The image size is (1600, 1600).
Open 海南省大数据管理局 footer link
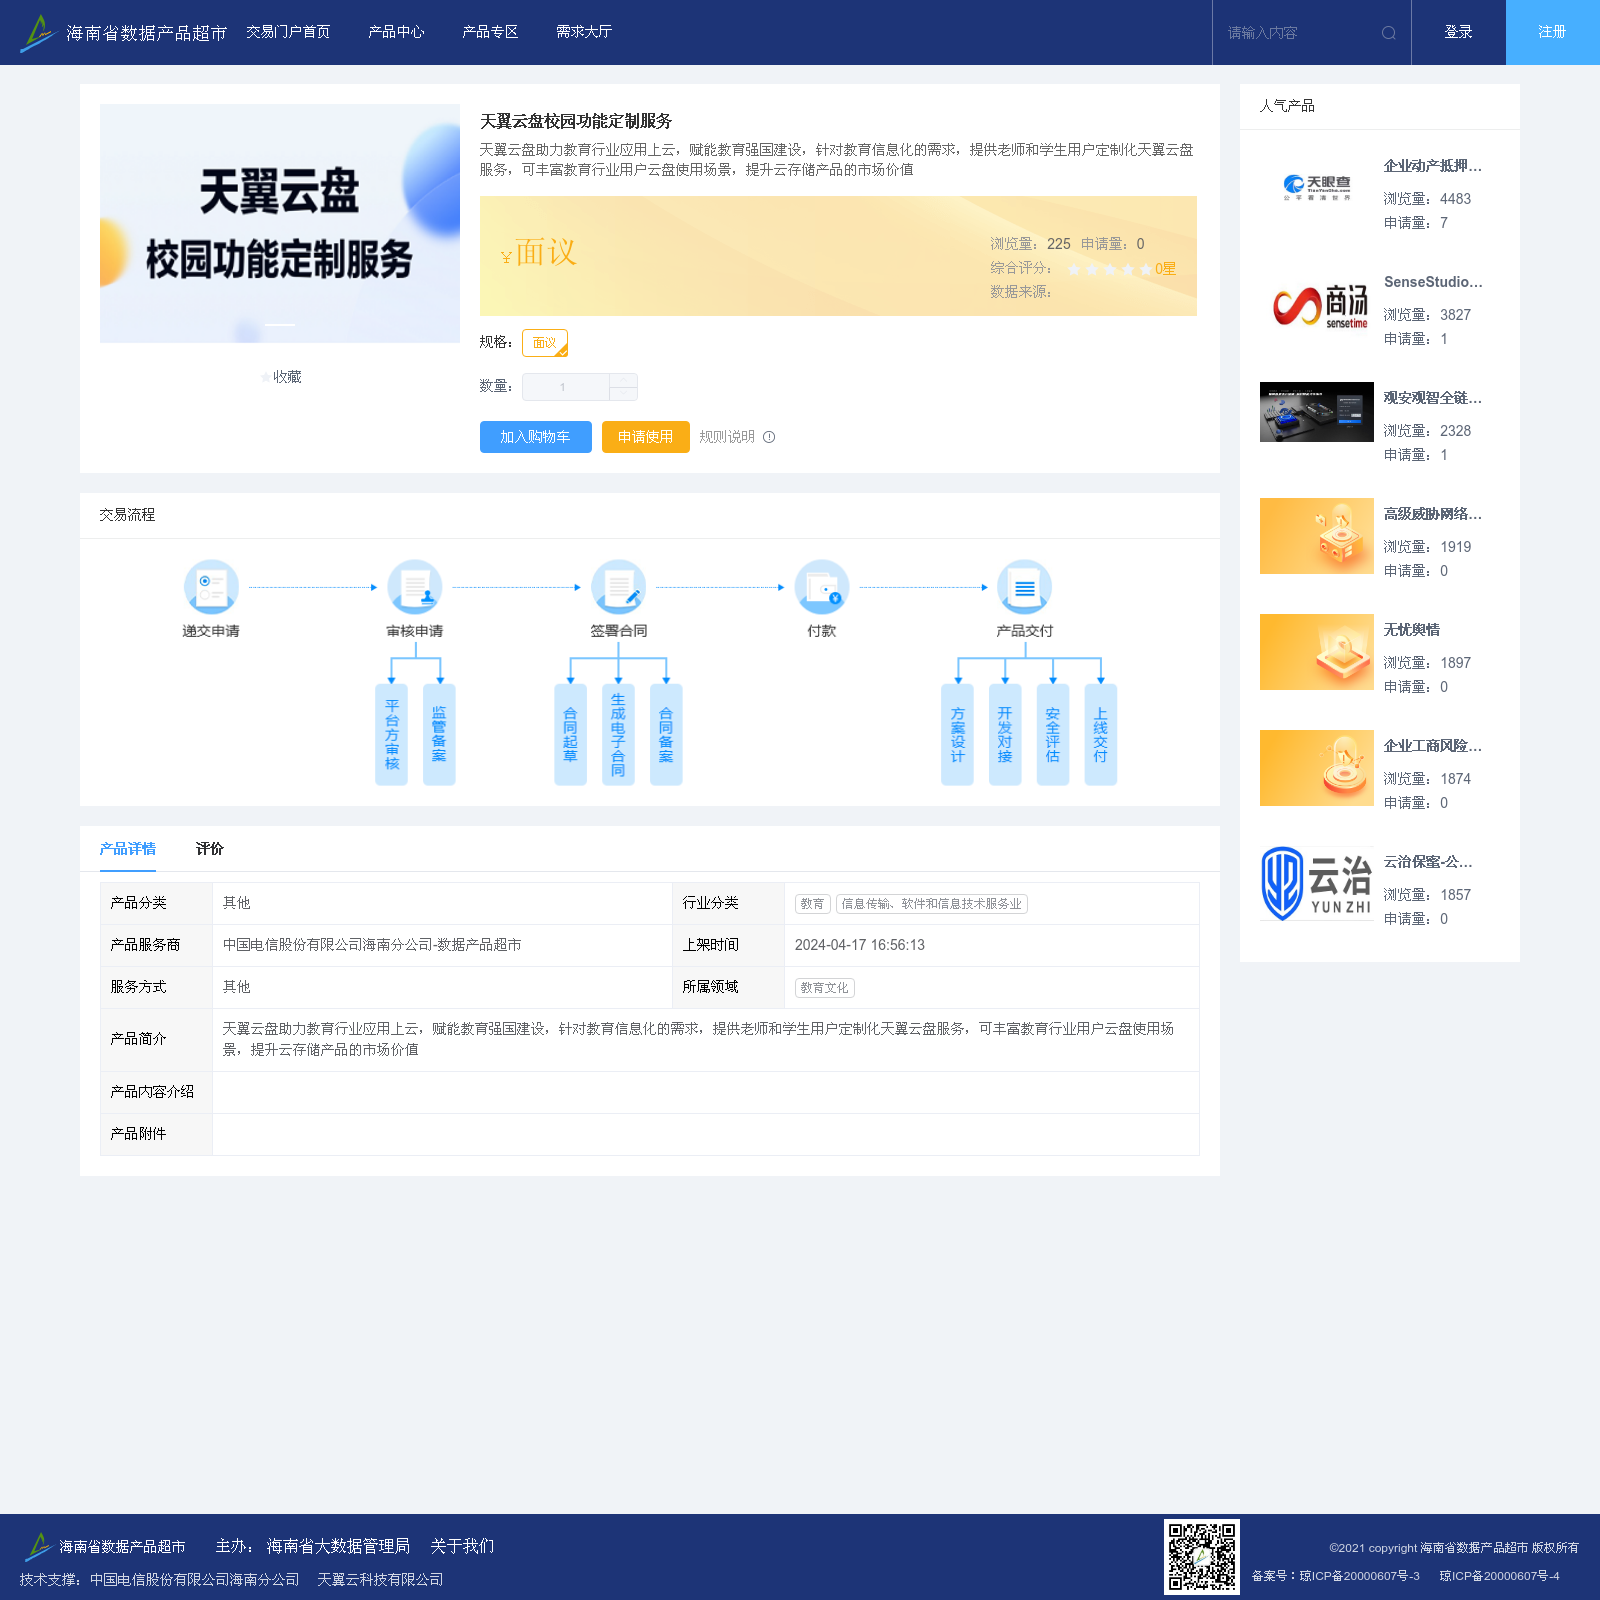pos(338,1546)
